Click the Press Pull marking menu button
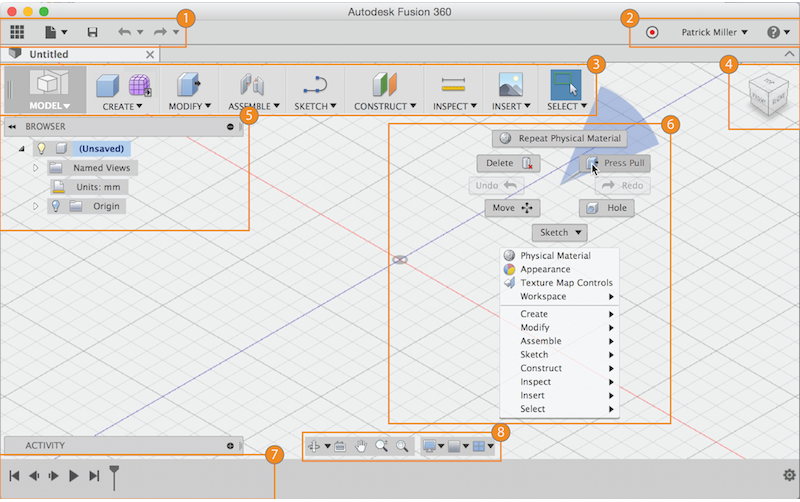 tap(615, 163)
